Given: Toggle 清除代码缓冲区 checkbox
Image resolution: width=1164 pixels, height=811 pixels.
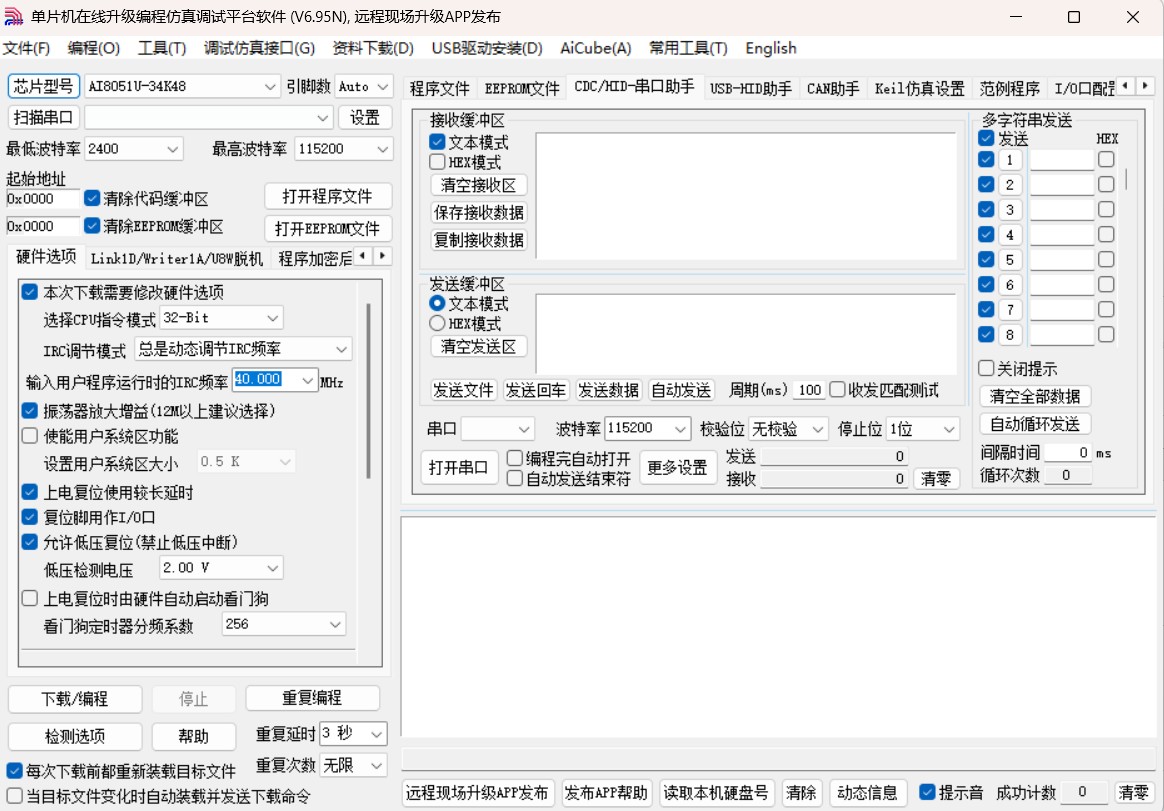Looking at the screenshot, I should tap(92, 198).
